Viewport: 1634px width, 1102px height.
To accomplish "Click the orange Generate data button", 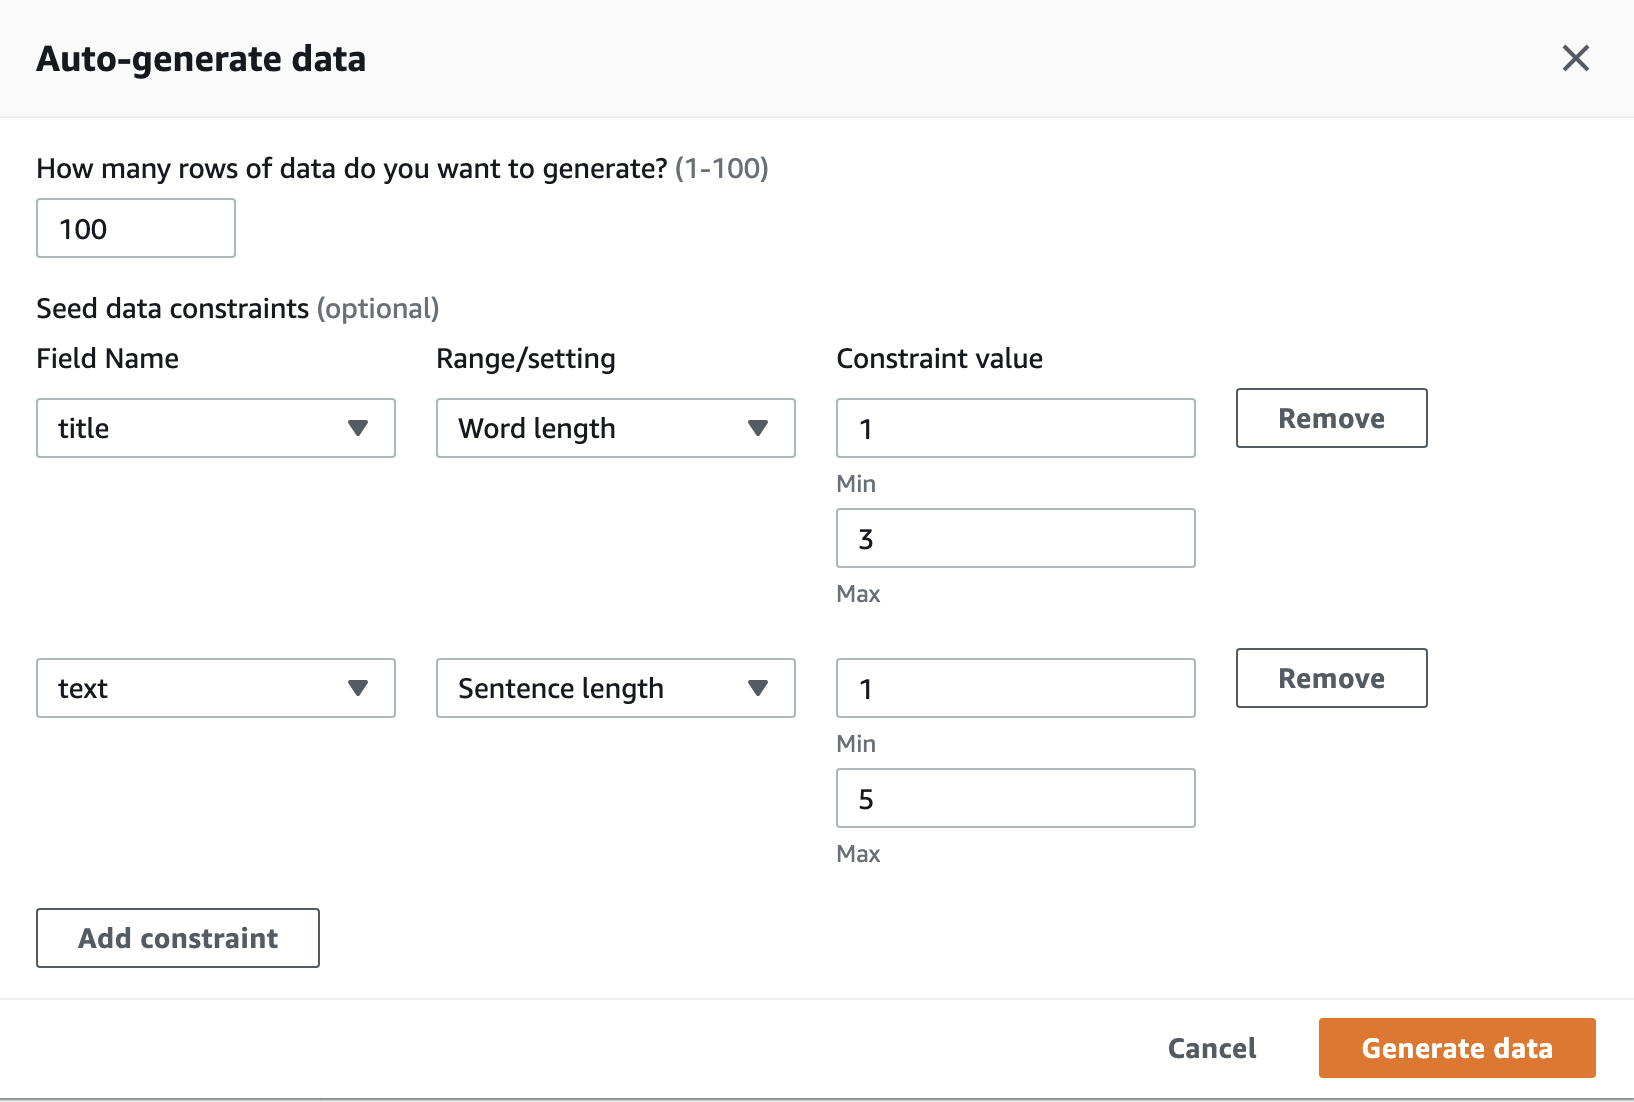I will pos(1457,1048).
